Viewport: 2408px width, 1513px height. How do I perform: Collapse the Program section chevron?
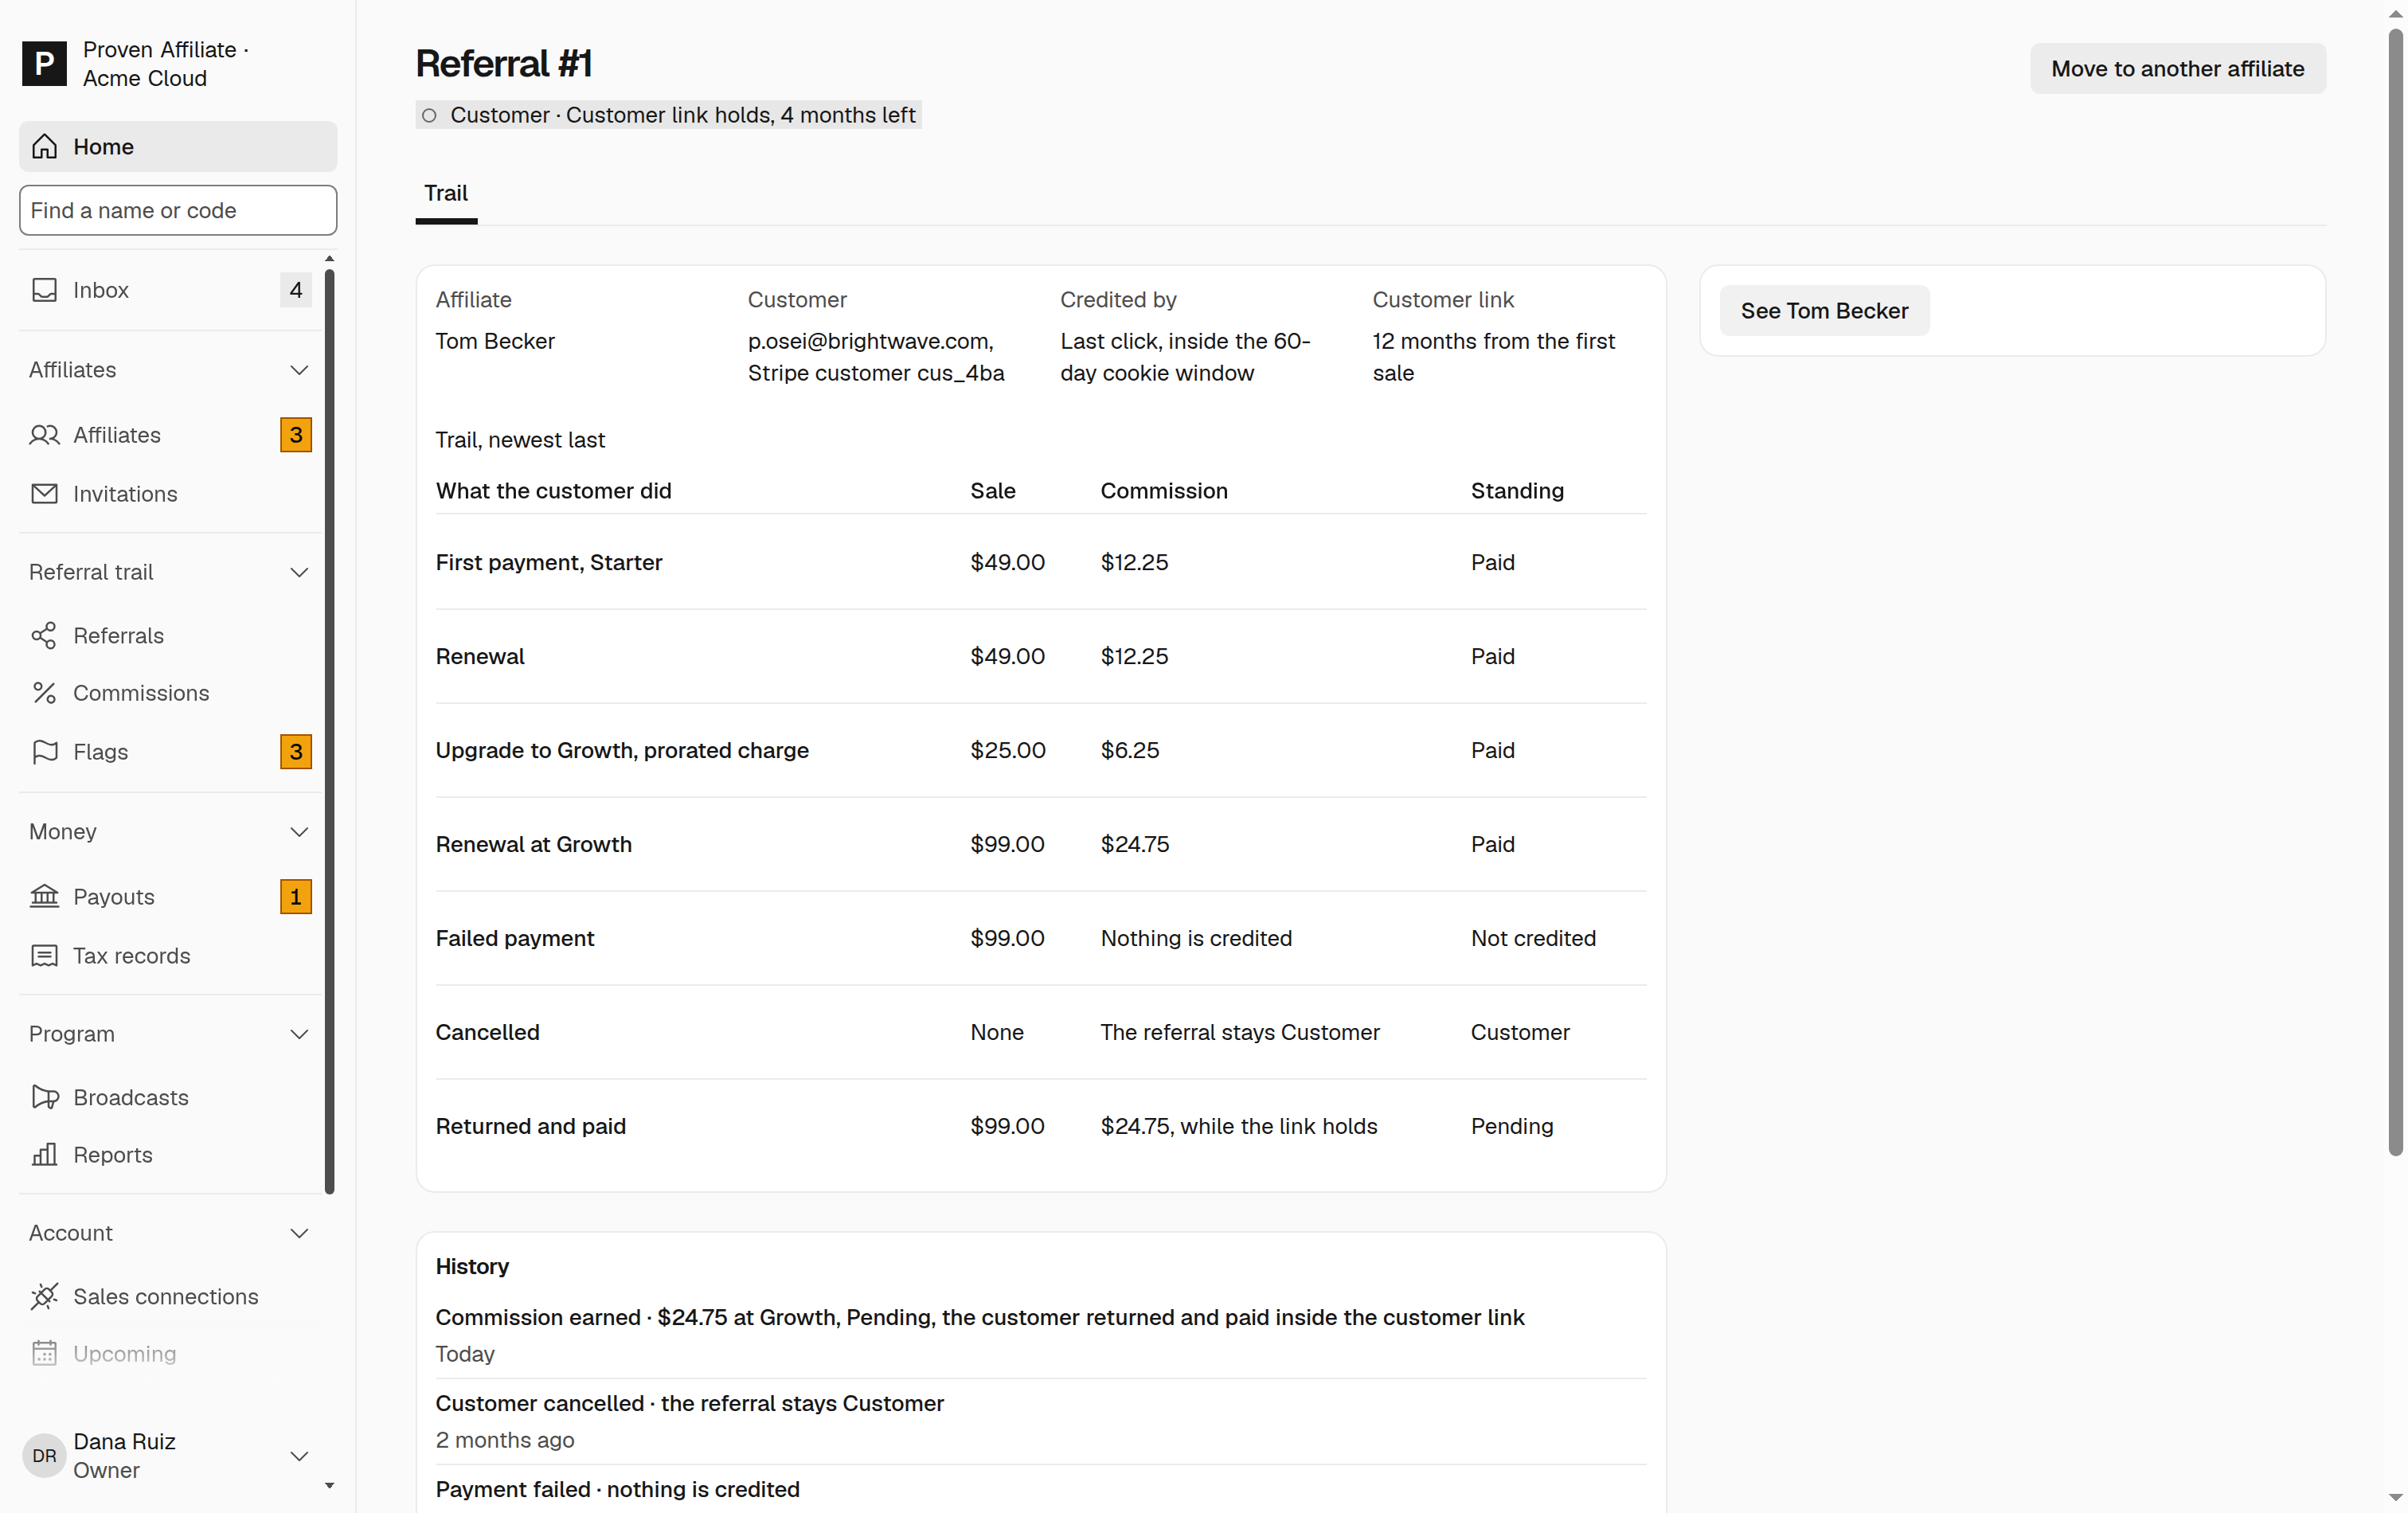coord(298,1034)
